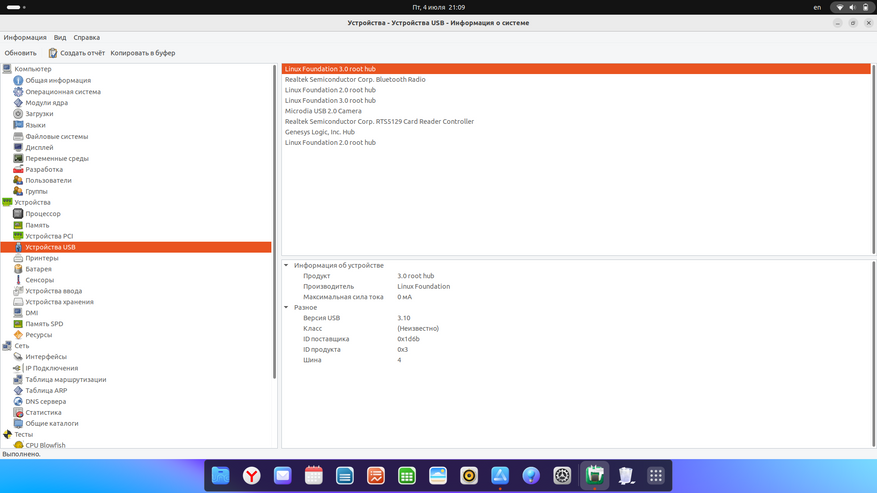
Task: Click the USB device list scrollbar
Action: [x=874, y=159]
